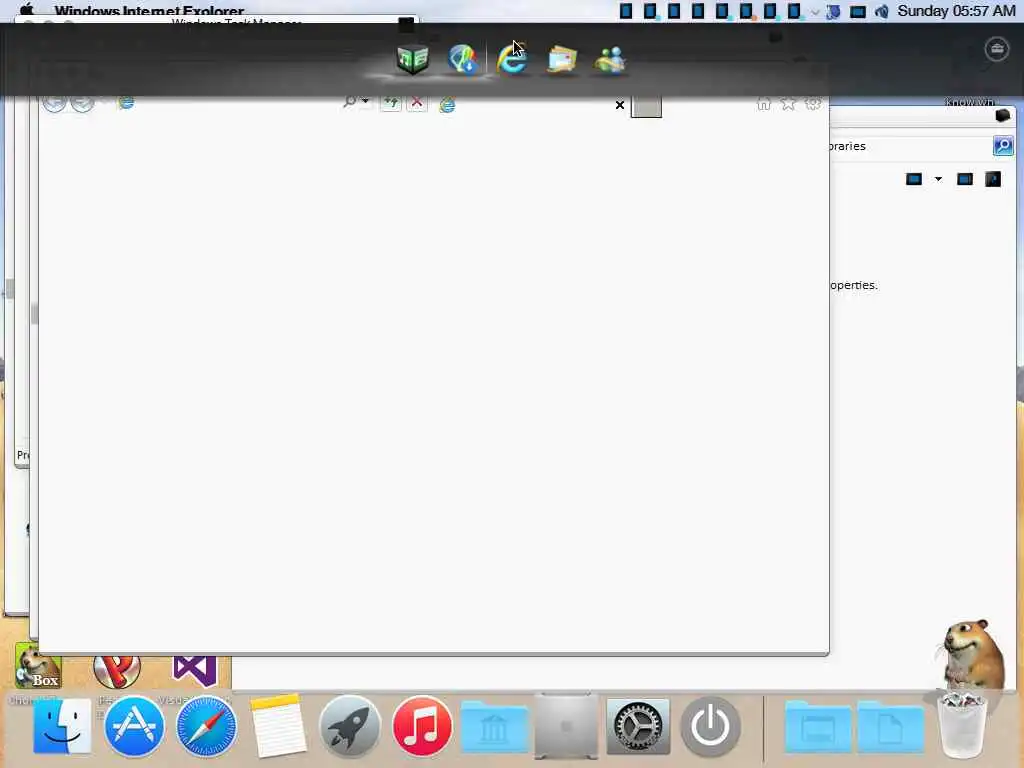Launch iTunes from the dock

coord(422,726)
